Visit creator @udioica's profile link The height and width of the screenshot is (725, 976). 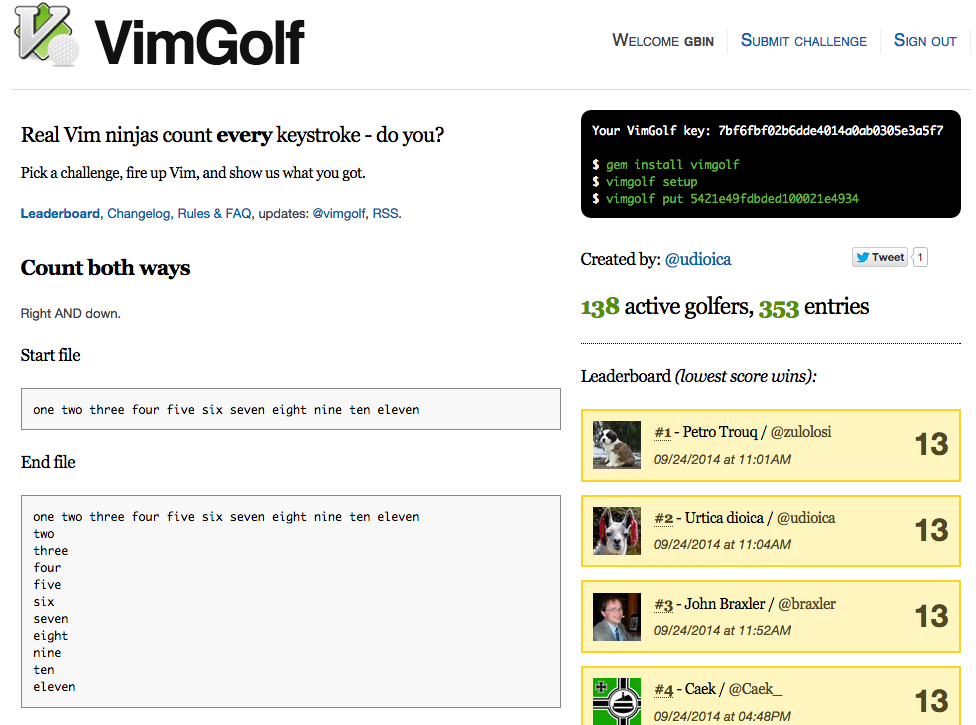point(698,259)
